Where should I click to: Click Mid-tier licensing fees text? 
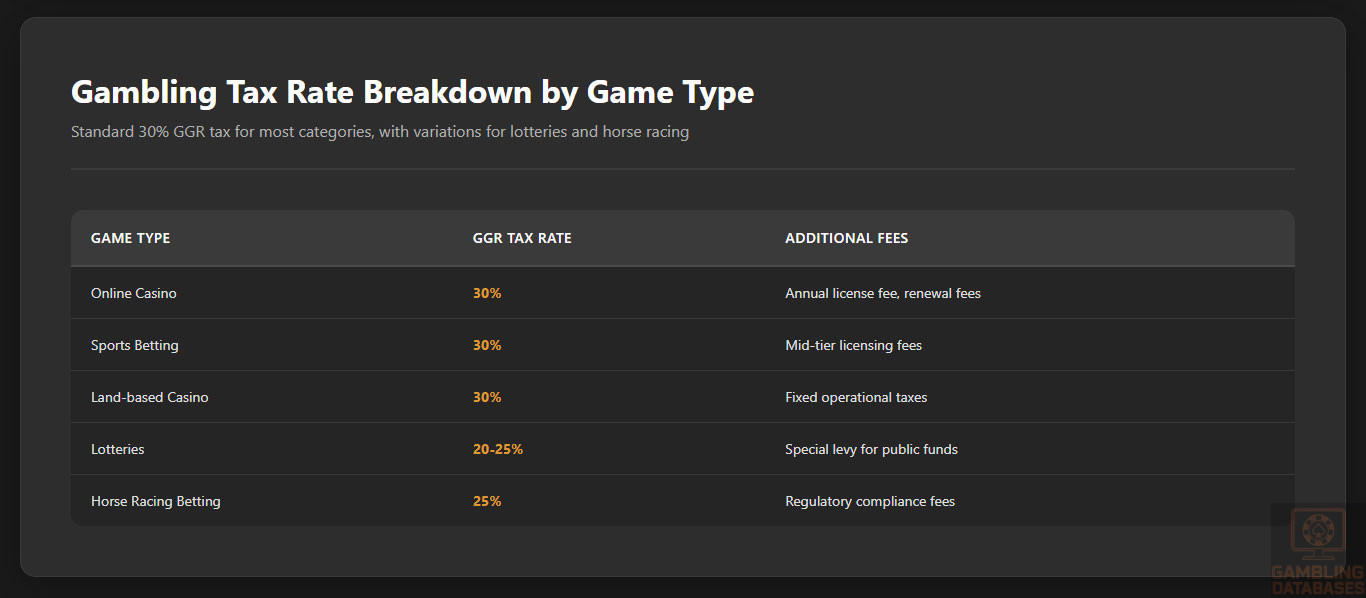click(853, 345)
